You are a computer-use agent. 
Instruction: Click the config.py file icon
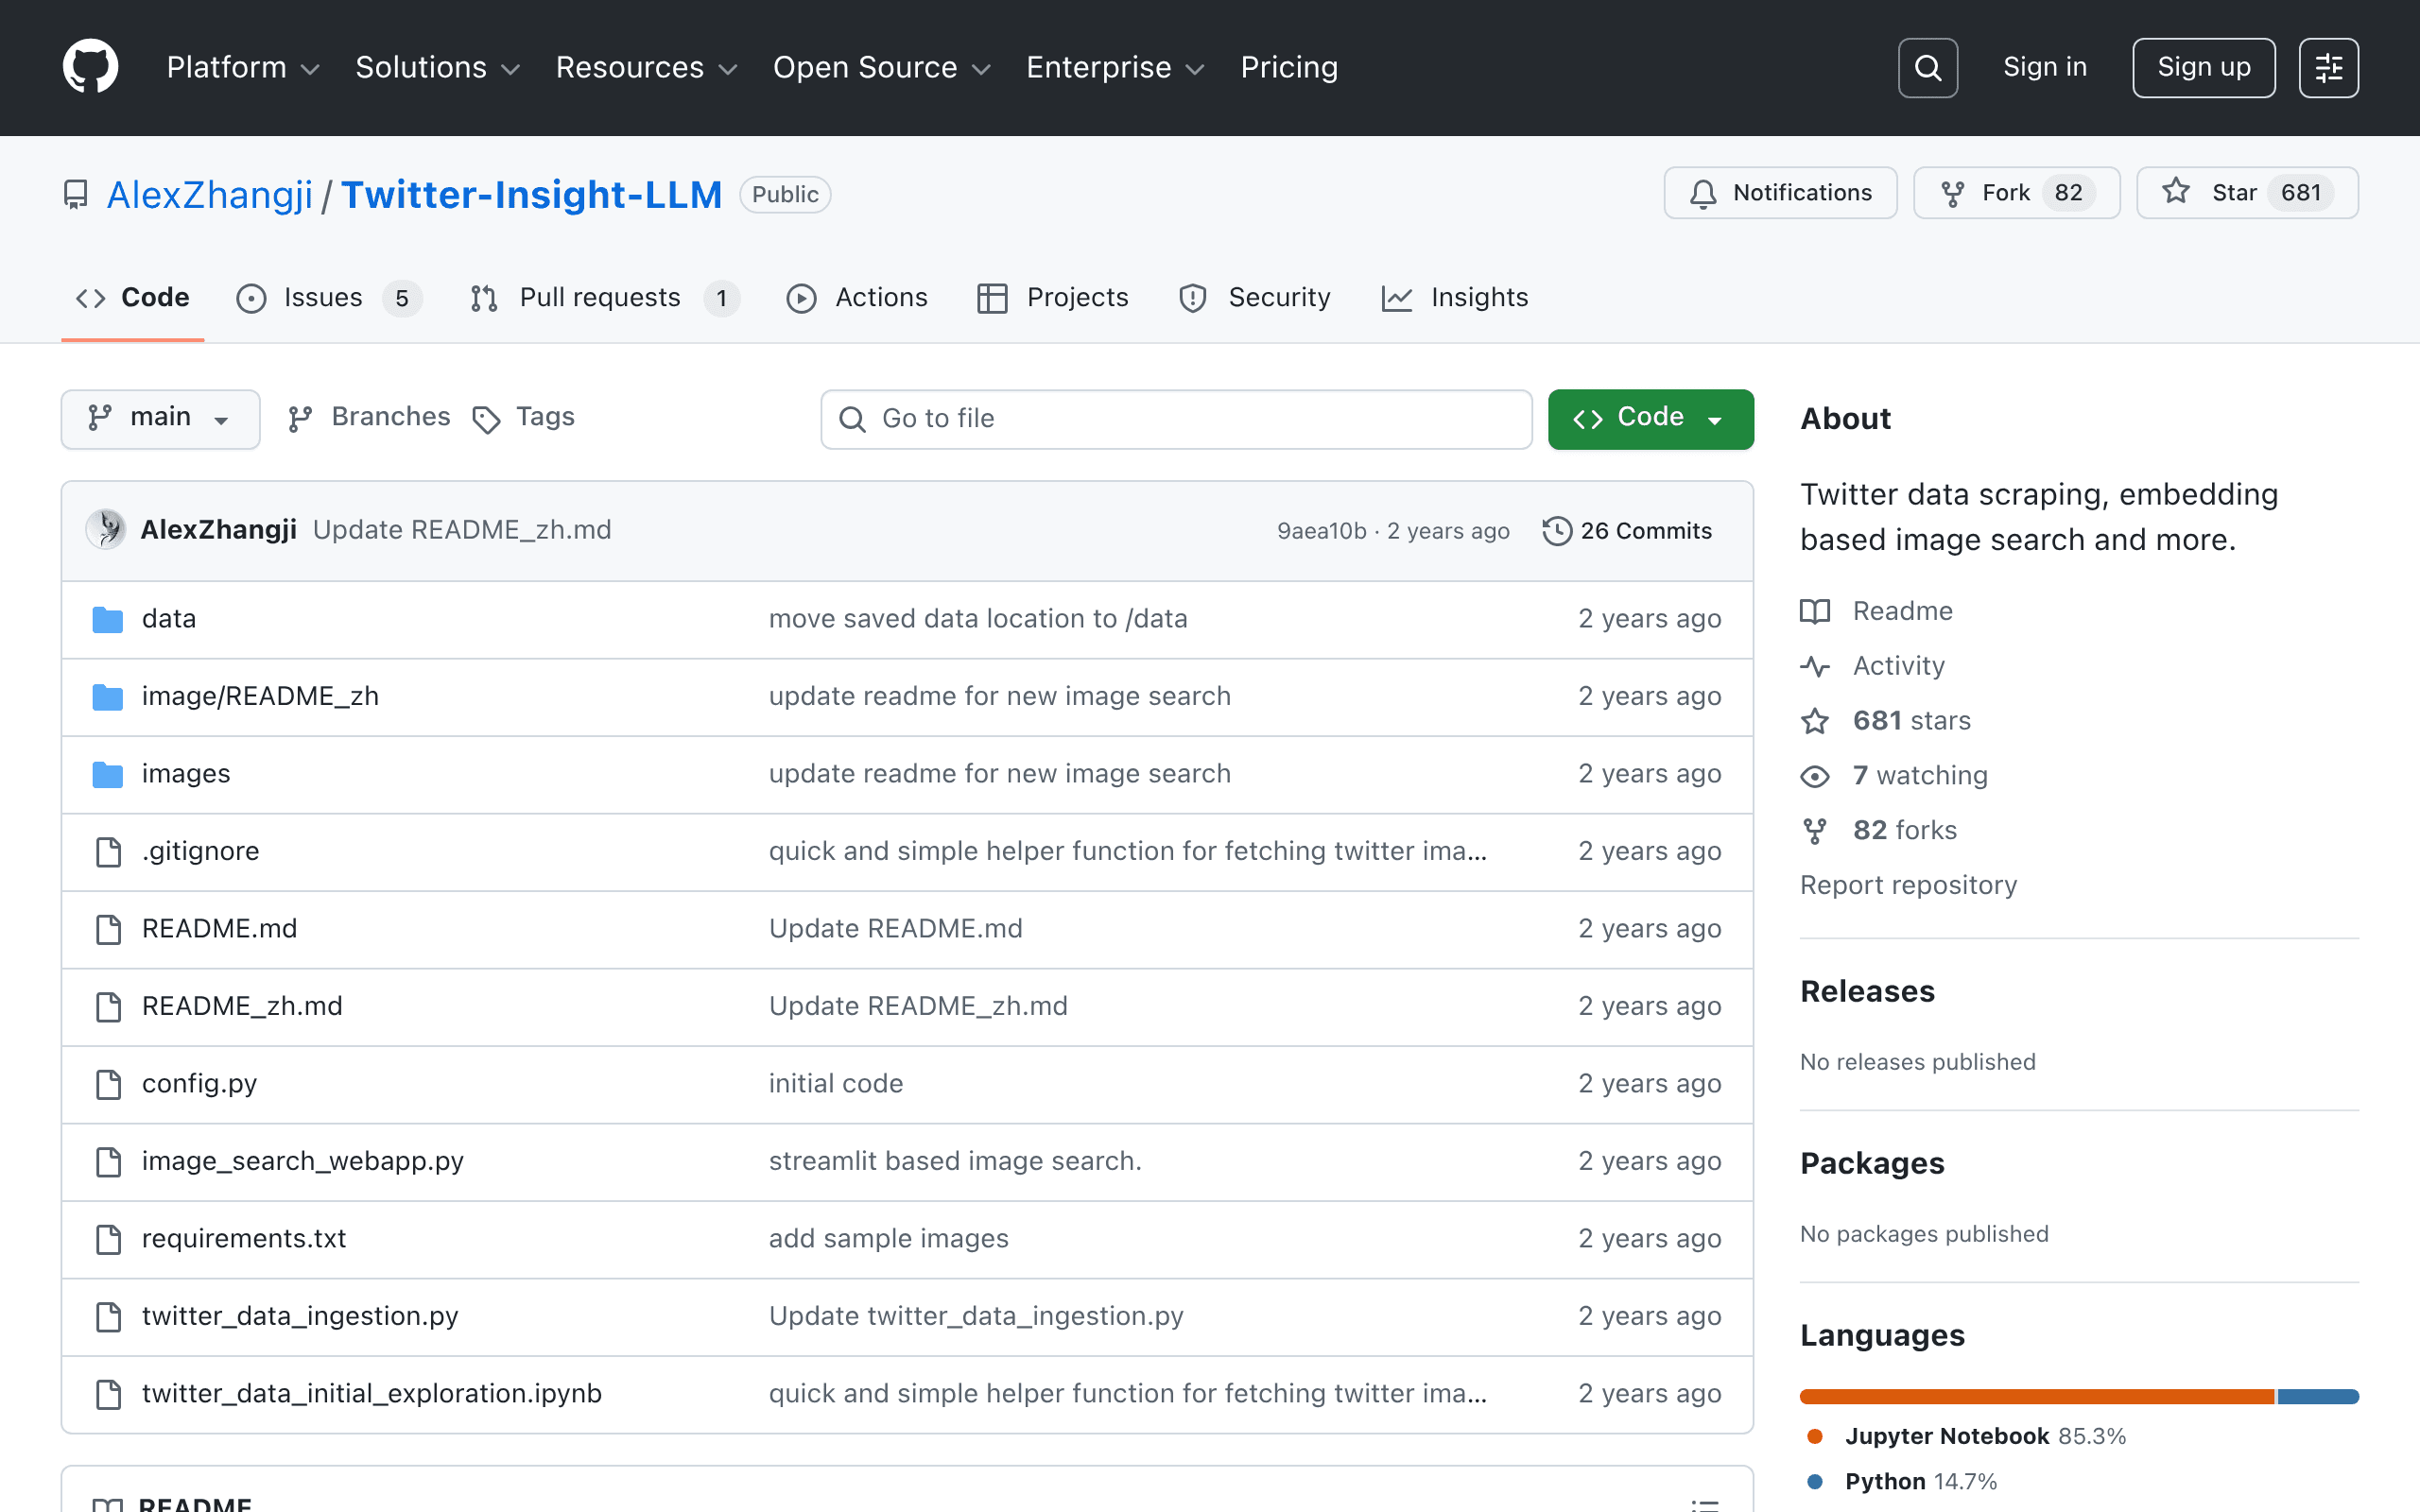[x=108, y=1084]
